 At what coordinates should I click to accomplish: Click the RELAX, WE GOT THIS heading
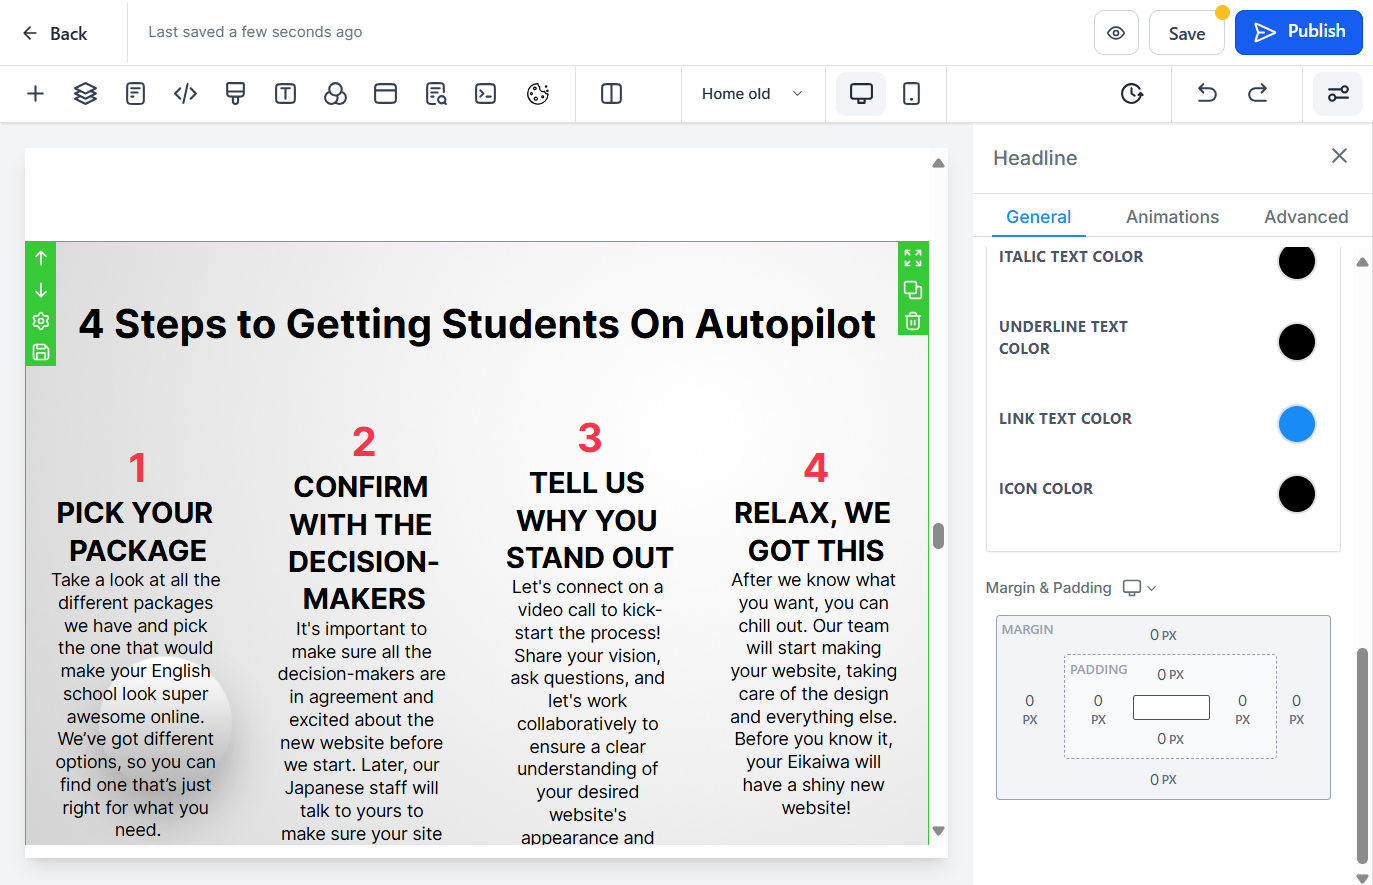click(814, 531)
